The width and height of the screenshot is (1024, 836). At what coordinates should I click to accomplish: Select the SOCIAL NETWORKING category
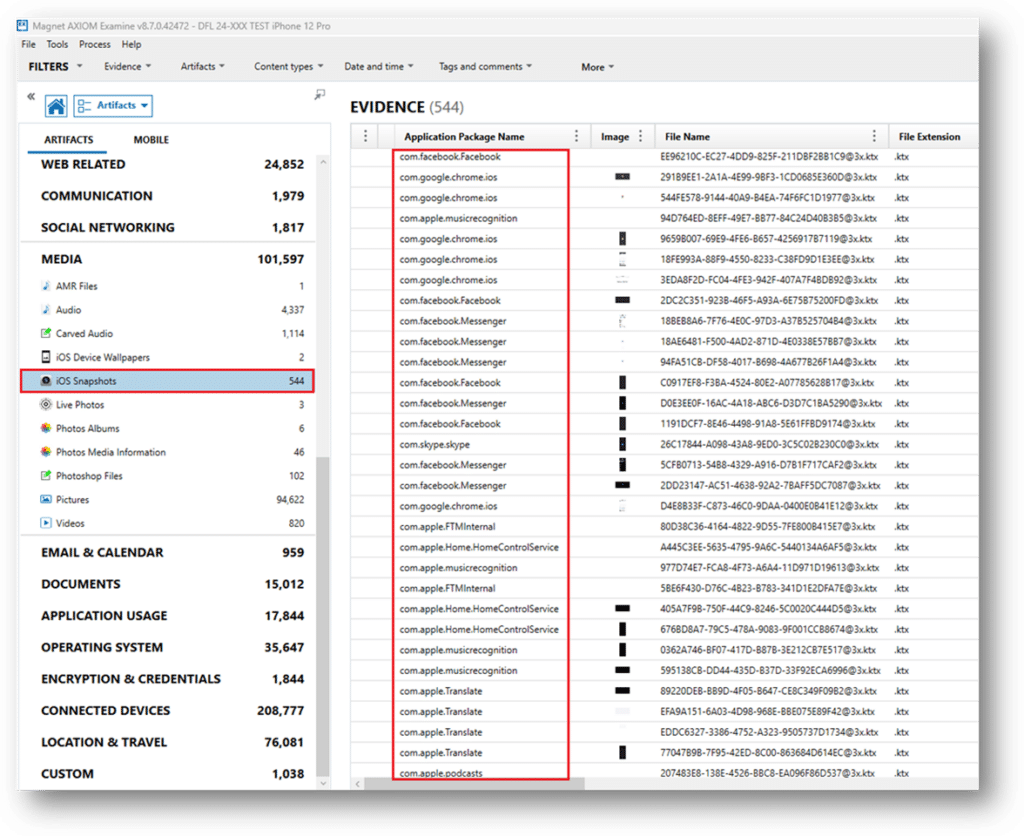tap(172, 227)
